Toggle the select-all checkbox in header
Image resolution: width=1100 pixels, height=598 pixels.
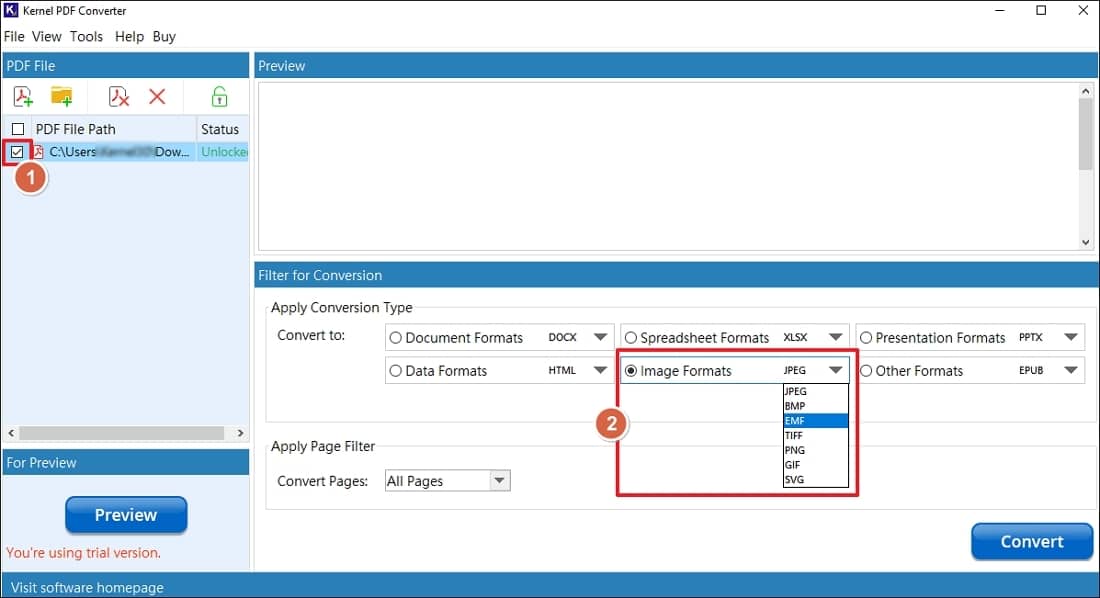point(18,129)
